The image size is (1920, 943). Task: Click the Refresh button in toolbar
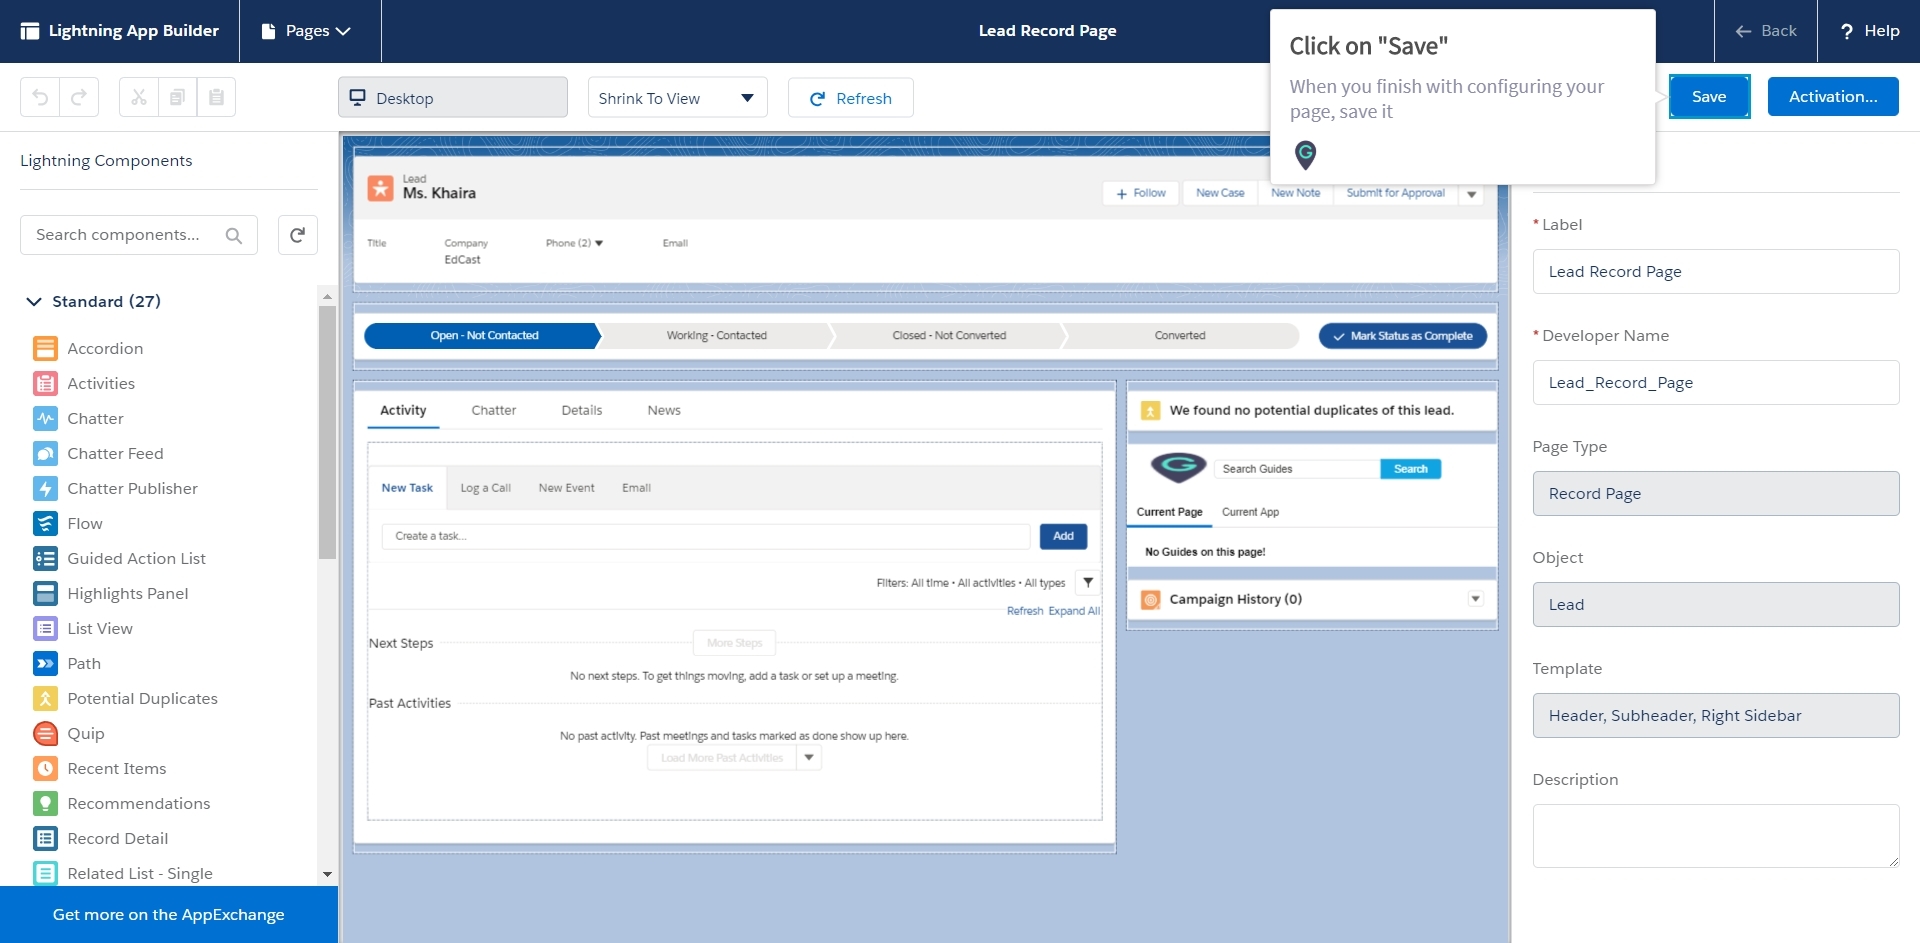click(x=850, y=98)
